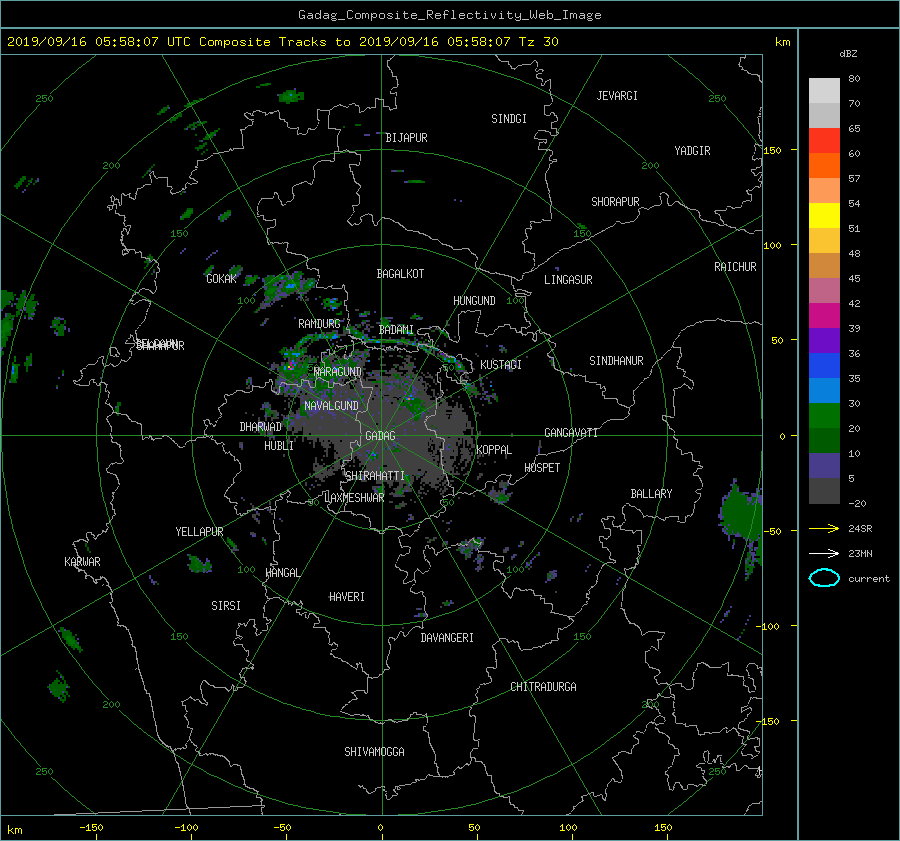This screenshot has height=841, width=900.
Task: Click the JEVARGI city label
Action: [617, 96]
